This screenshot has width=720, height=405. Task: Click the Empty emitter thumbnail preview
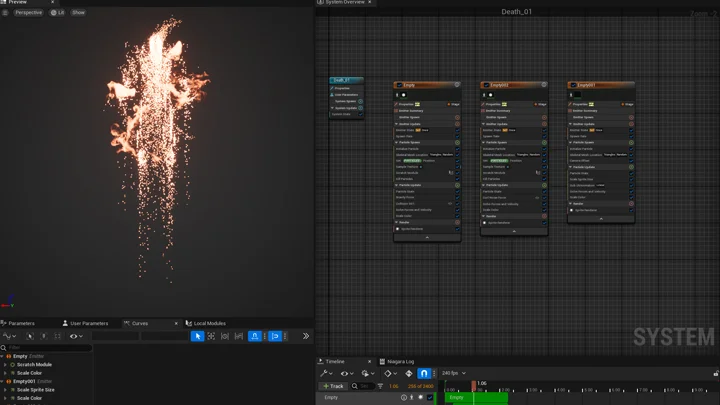[x=404, y=95]
